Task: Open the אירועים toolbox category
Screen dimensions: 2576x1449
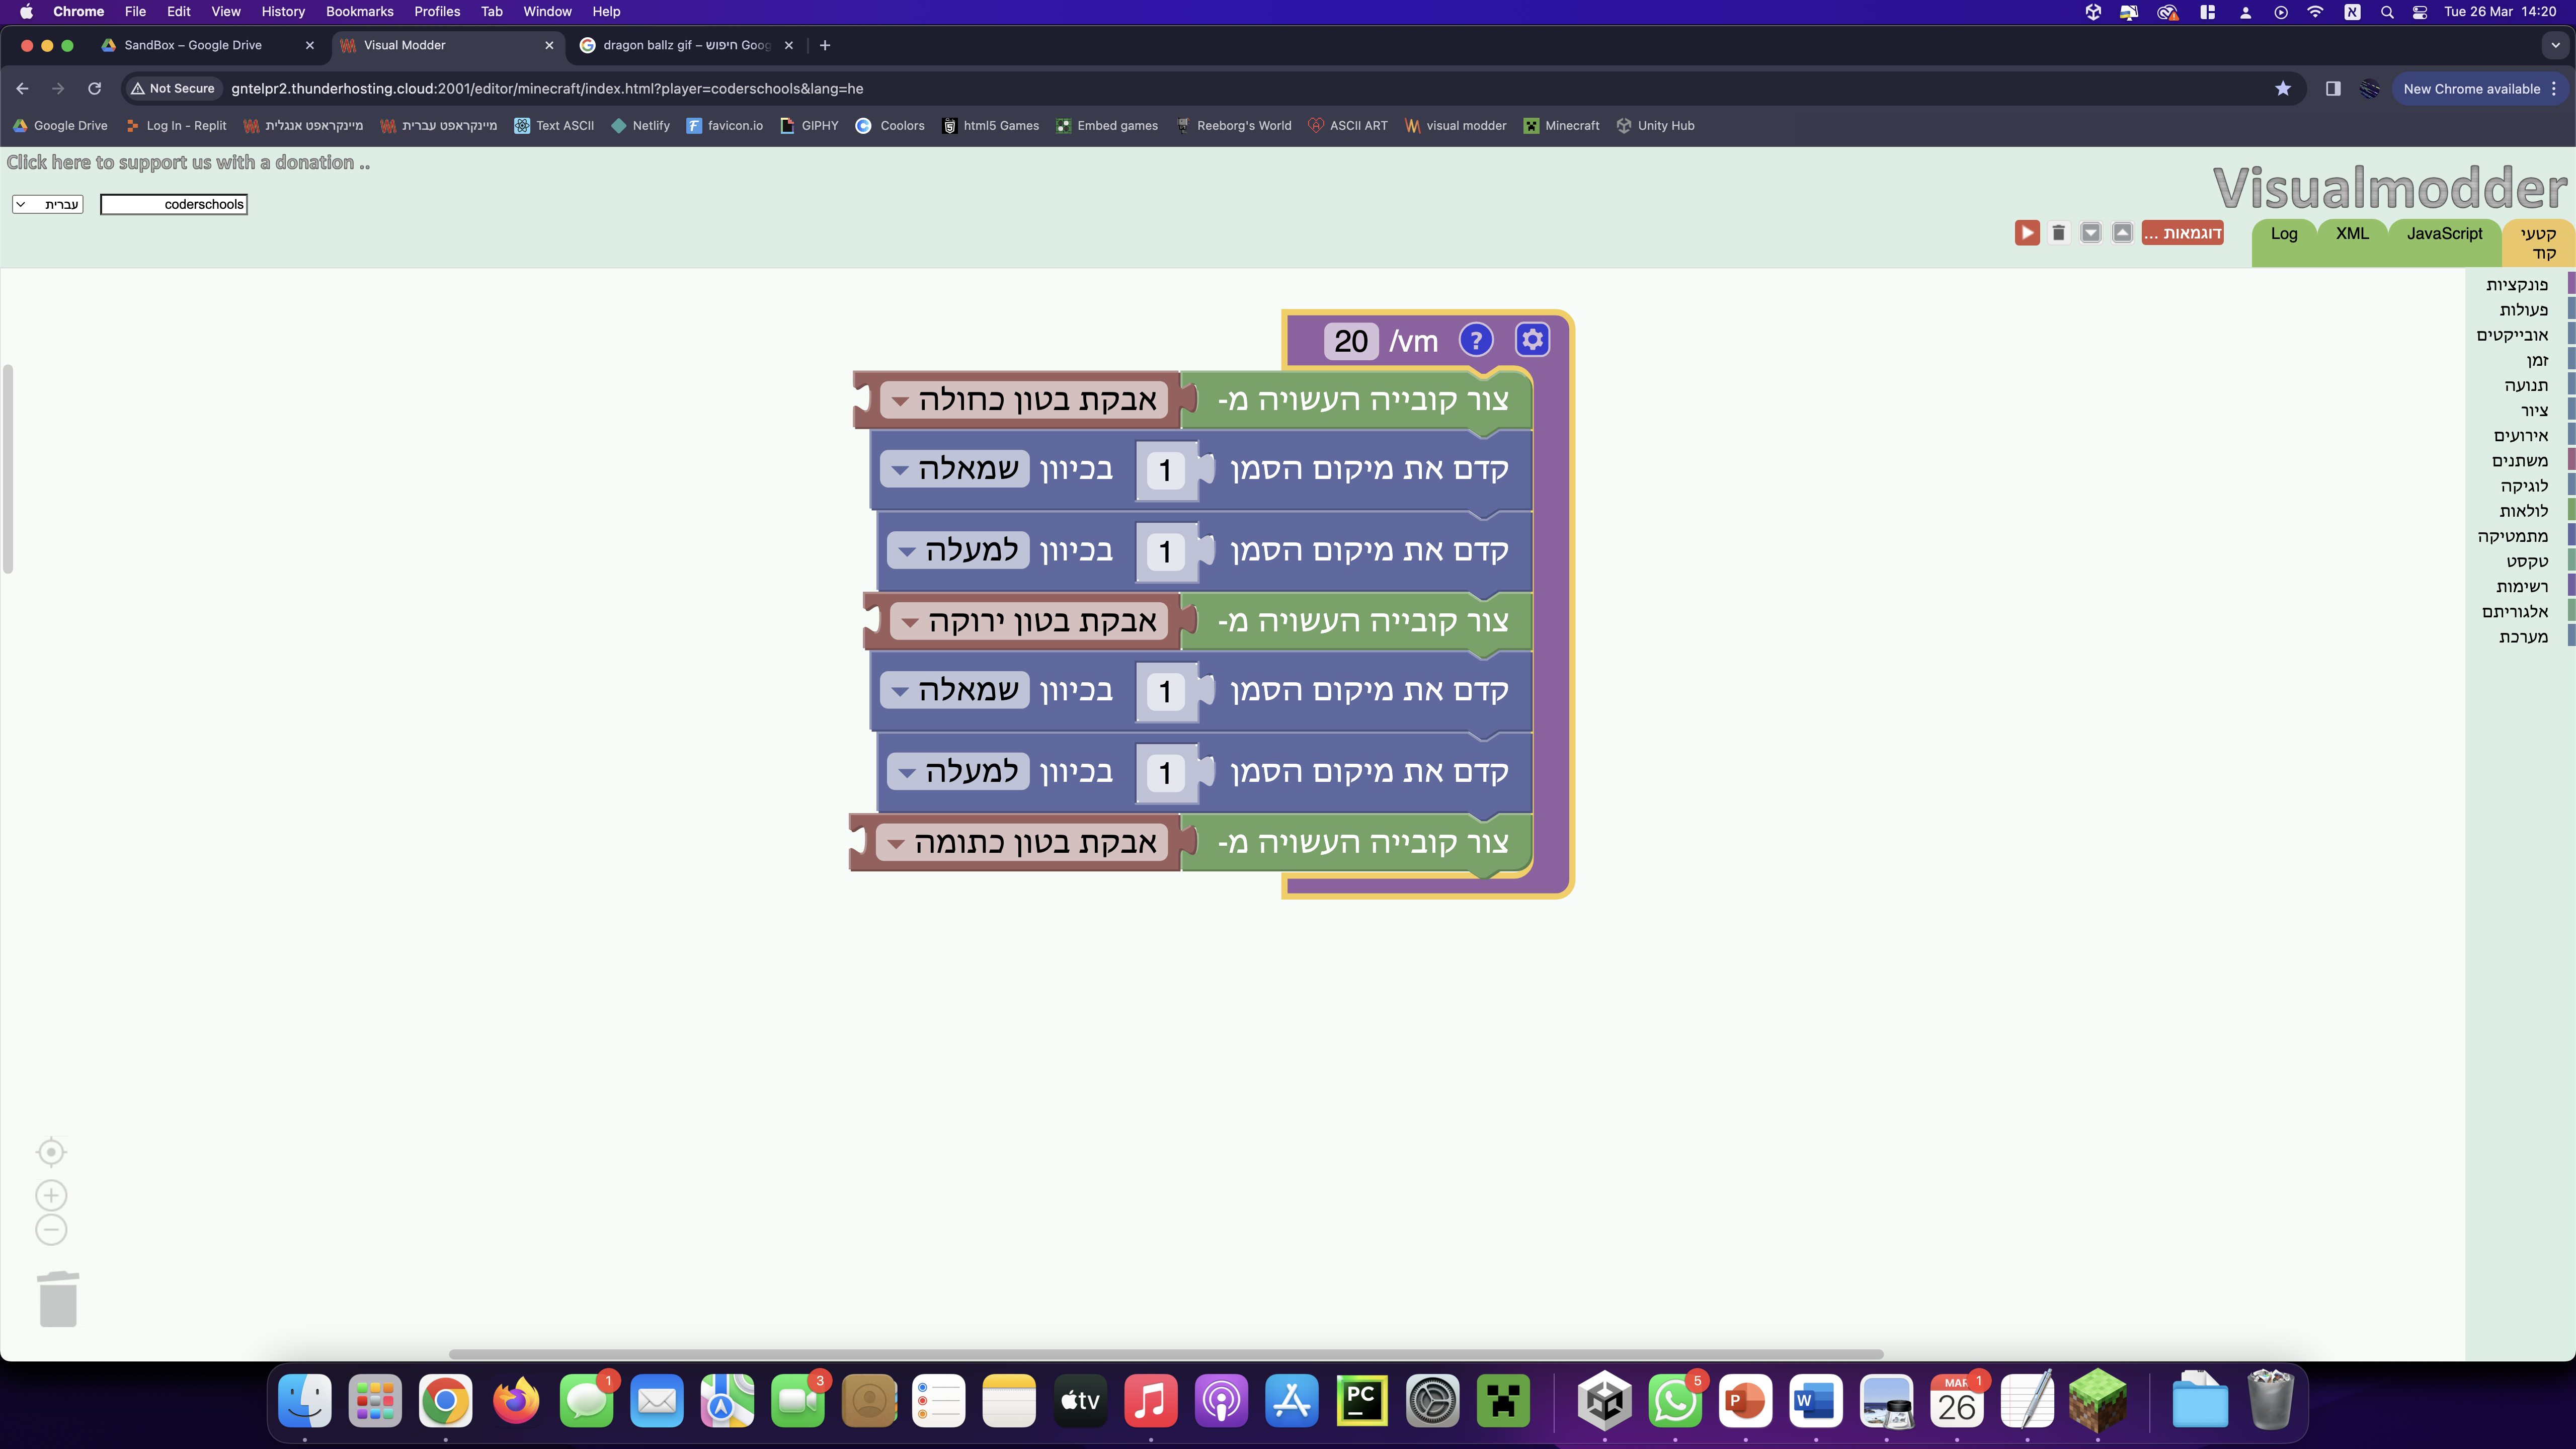Action: click(2521, 436)
